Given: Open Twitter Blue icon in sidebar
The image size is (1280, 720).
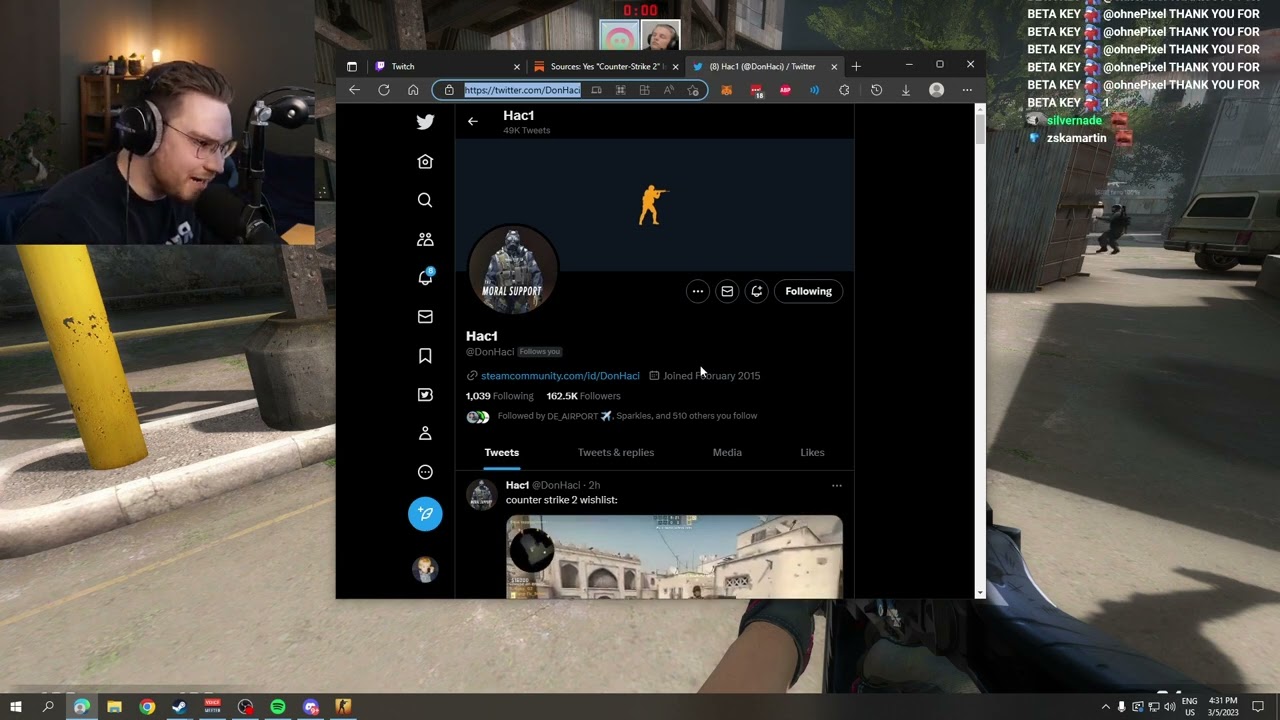Looking at the screenshot, I should [425, 395].
